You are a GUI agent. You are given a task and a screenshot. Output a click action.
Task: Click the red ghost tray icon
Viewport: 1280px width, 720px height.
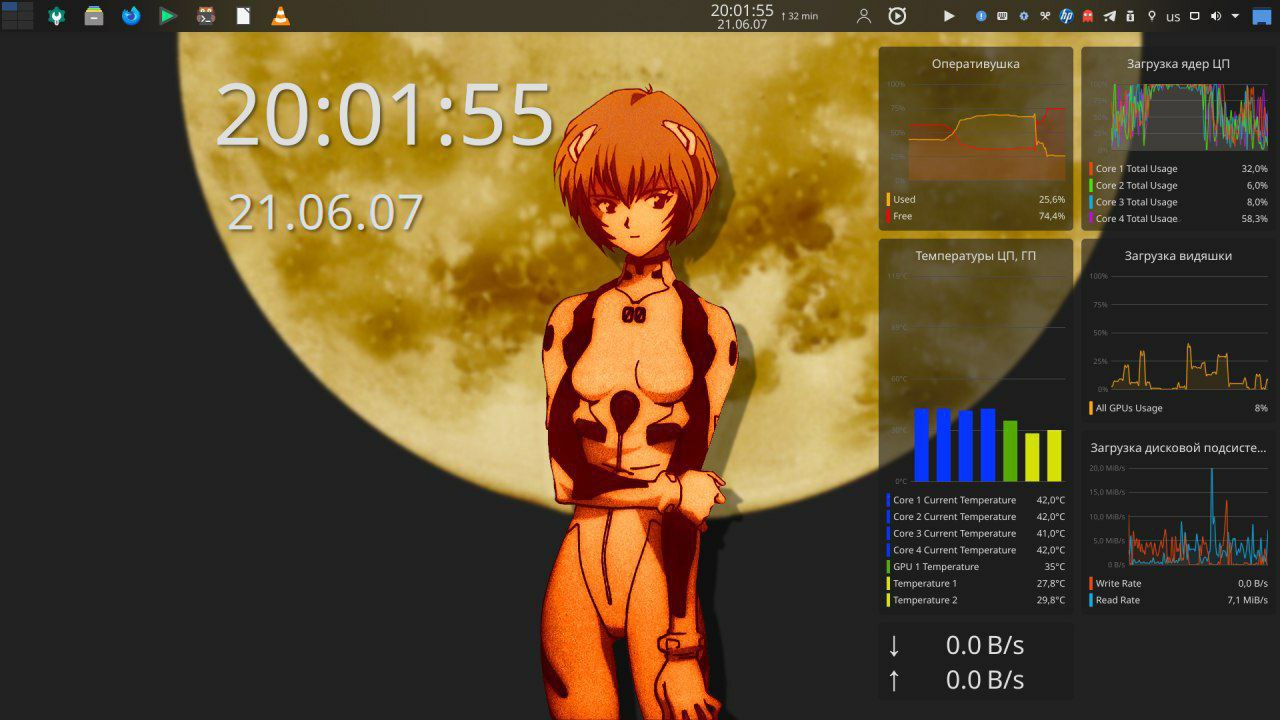[1088, 16]
